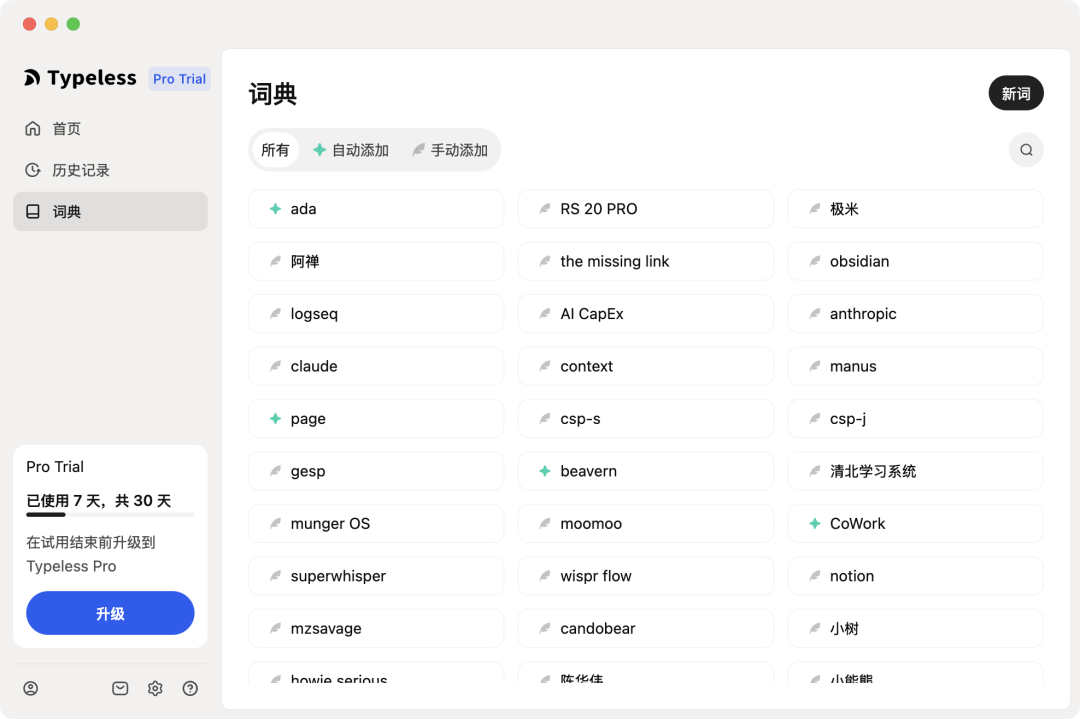Image resolution: width=1080 pixels, height=719 pixels.
Task: Click the Pro Trial badge
Action: click(x=179, y=79)
